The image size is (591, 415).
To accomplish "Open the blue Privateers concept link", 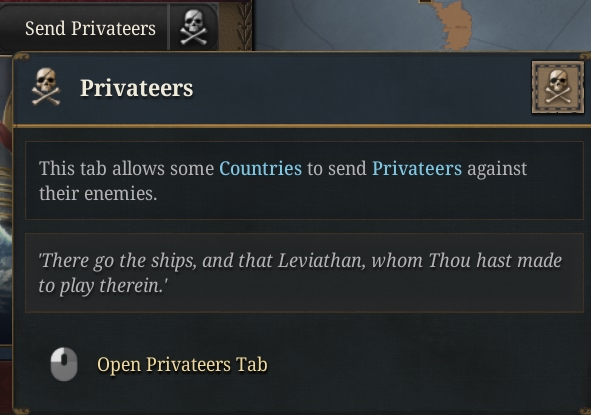I will click(x=417, y=168).
